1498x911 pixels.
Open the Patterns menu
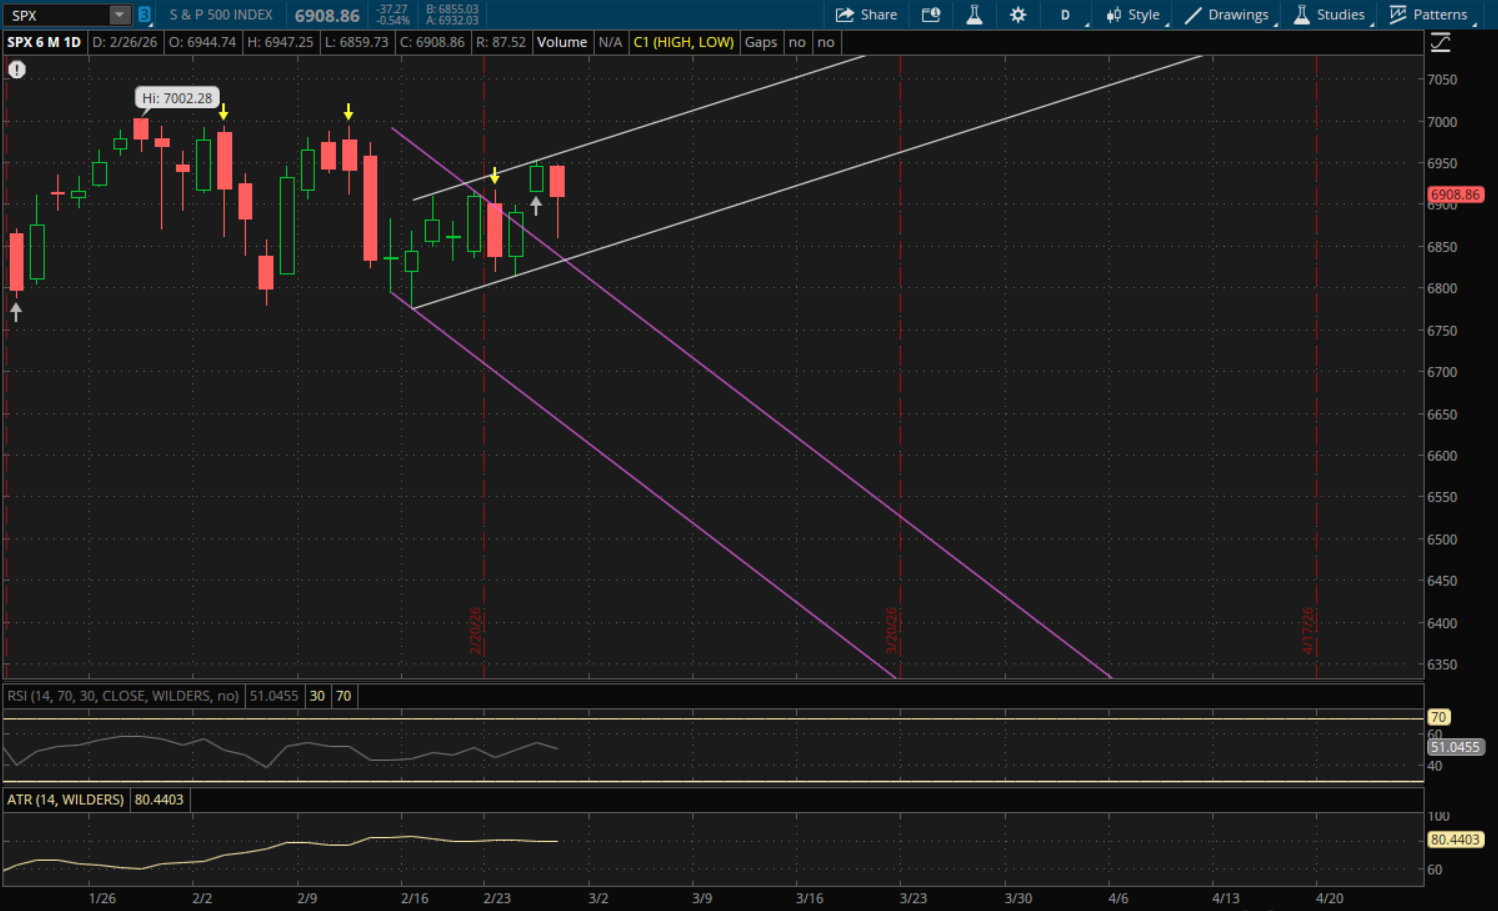coord(1429,15)
